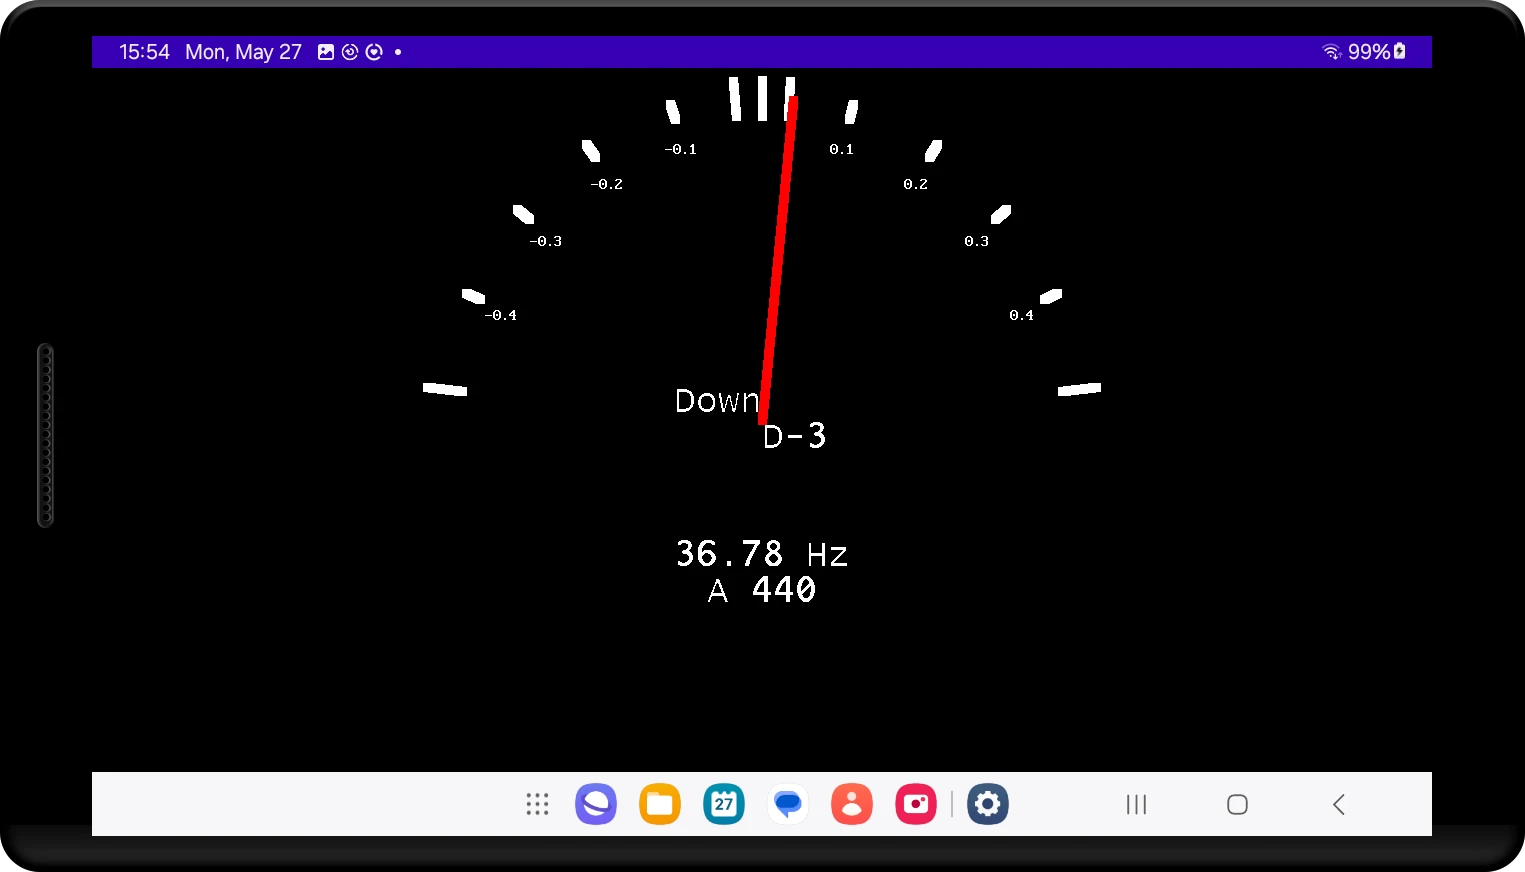Screen dimensions: 1525x872
Task: Tap the Down tuning direction label
Action: tap(716, 401)
